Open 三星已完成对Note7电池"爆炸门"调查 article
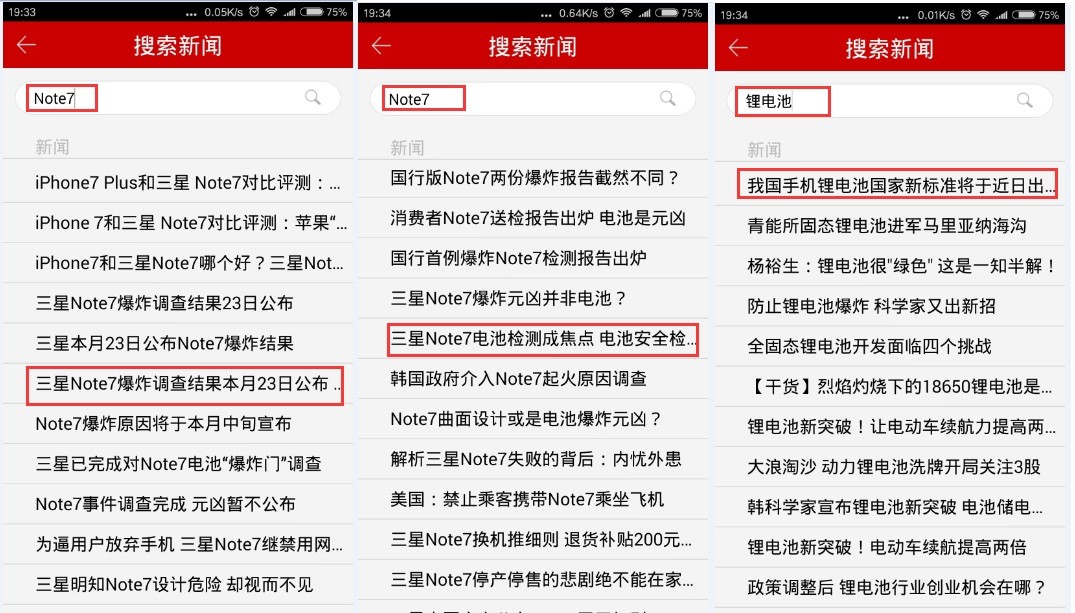 pos(178,464)
